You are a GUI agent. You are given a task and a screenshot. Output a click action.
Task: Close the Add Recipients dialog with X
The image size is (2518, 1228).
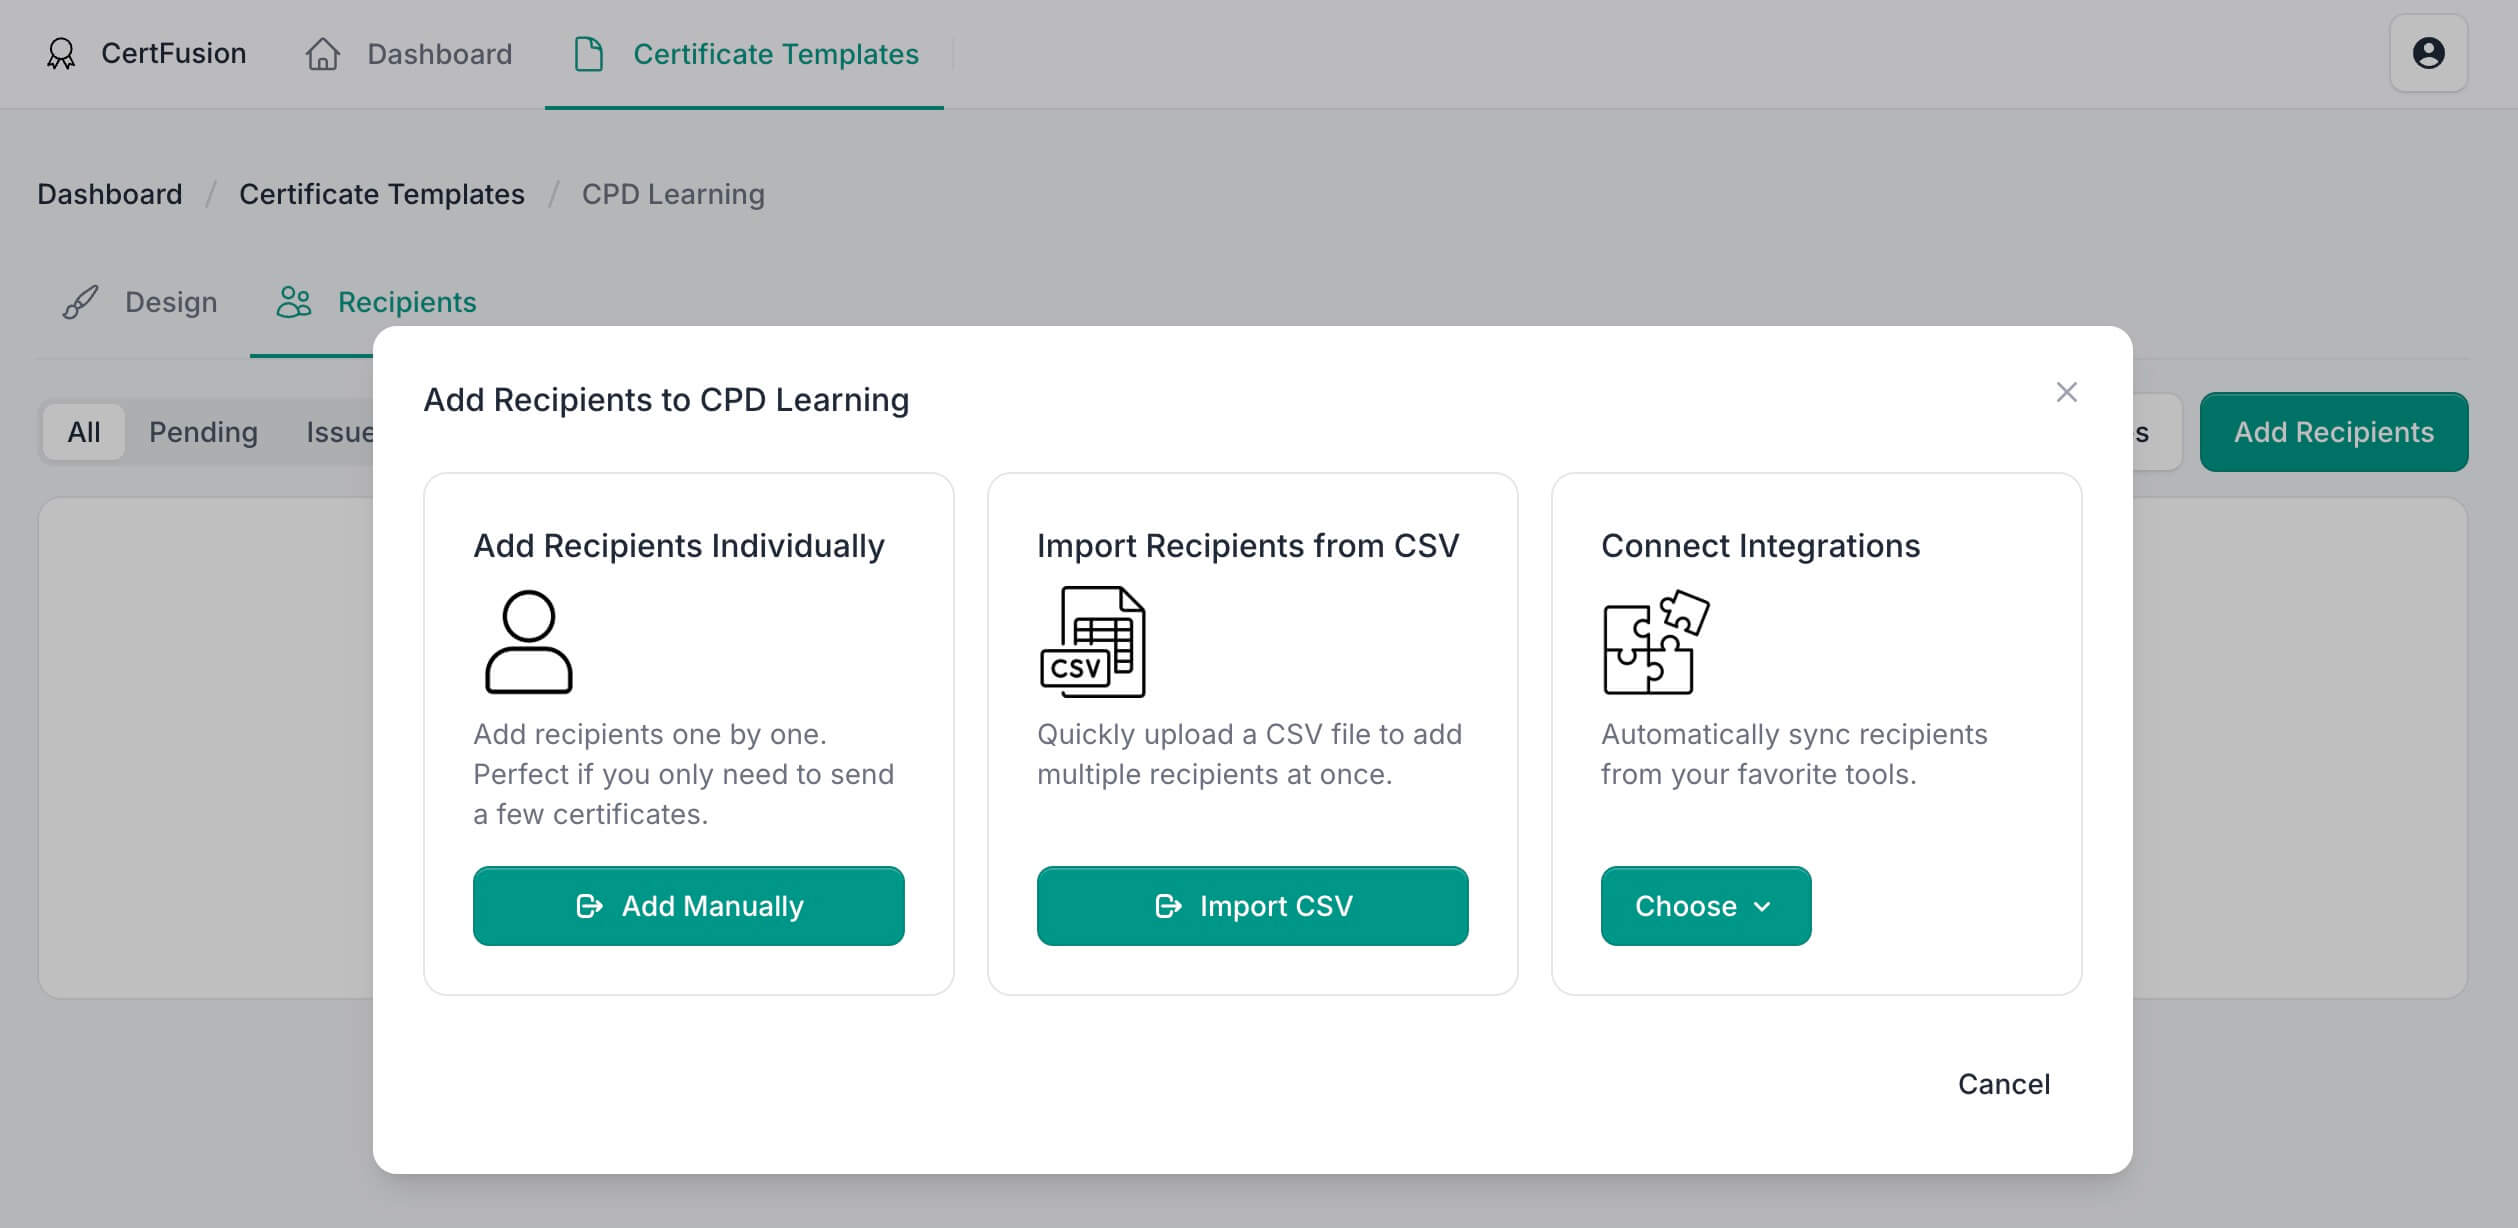tap(2066, 392)
